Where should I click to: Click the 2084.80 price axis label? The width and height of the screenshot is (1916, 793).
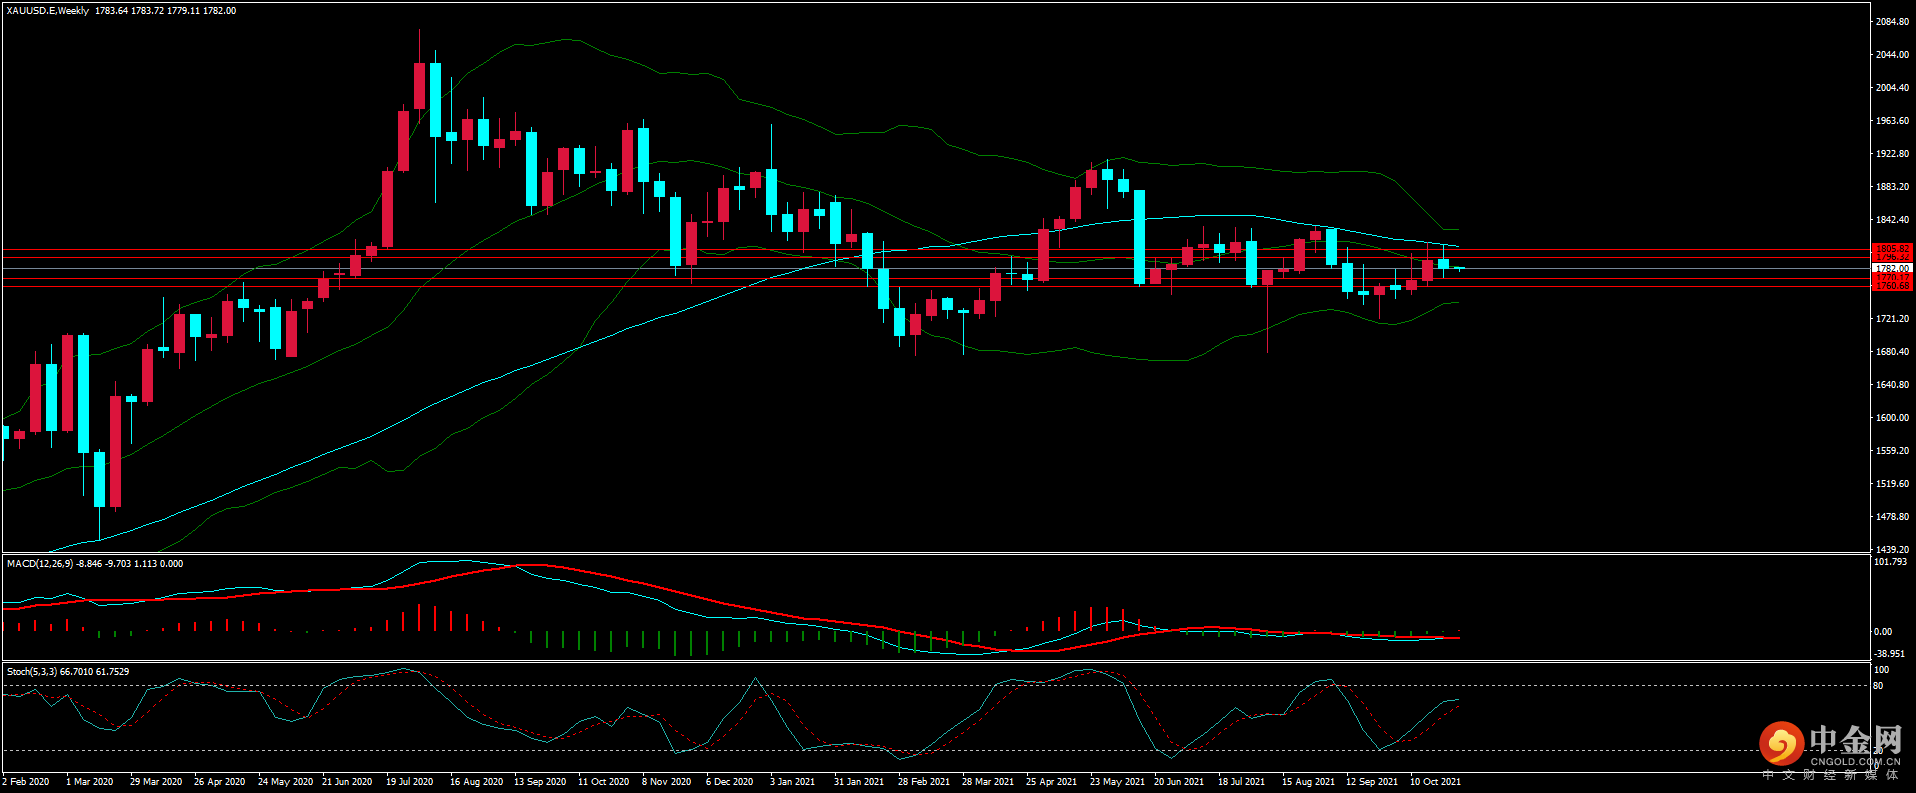pos(1892,22)
